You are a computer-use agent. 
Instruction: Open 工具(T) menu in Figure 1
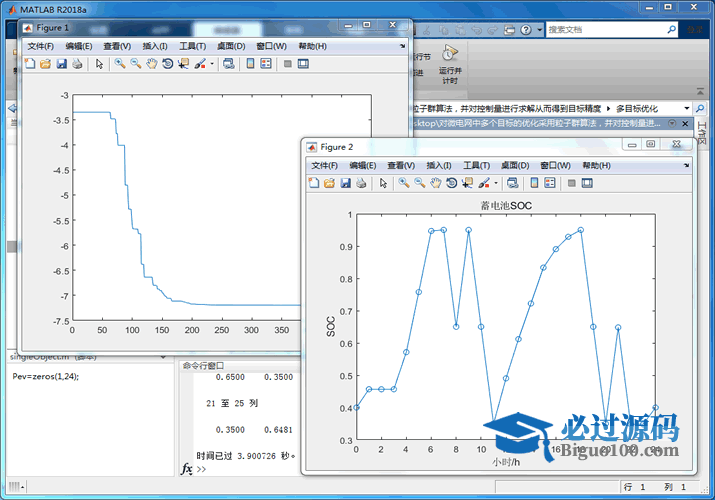[x=192, y=46]
